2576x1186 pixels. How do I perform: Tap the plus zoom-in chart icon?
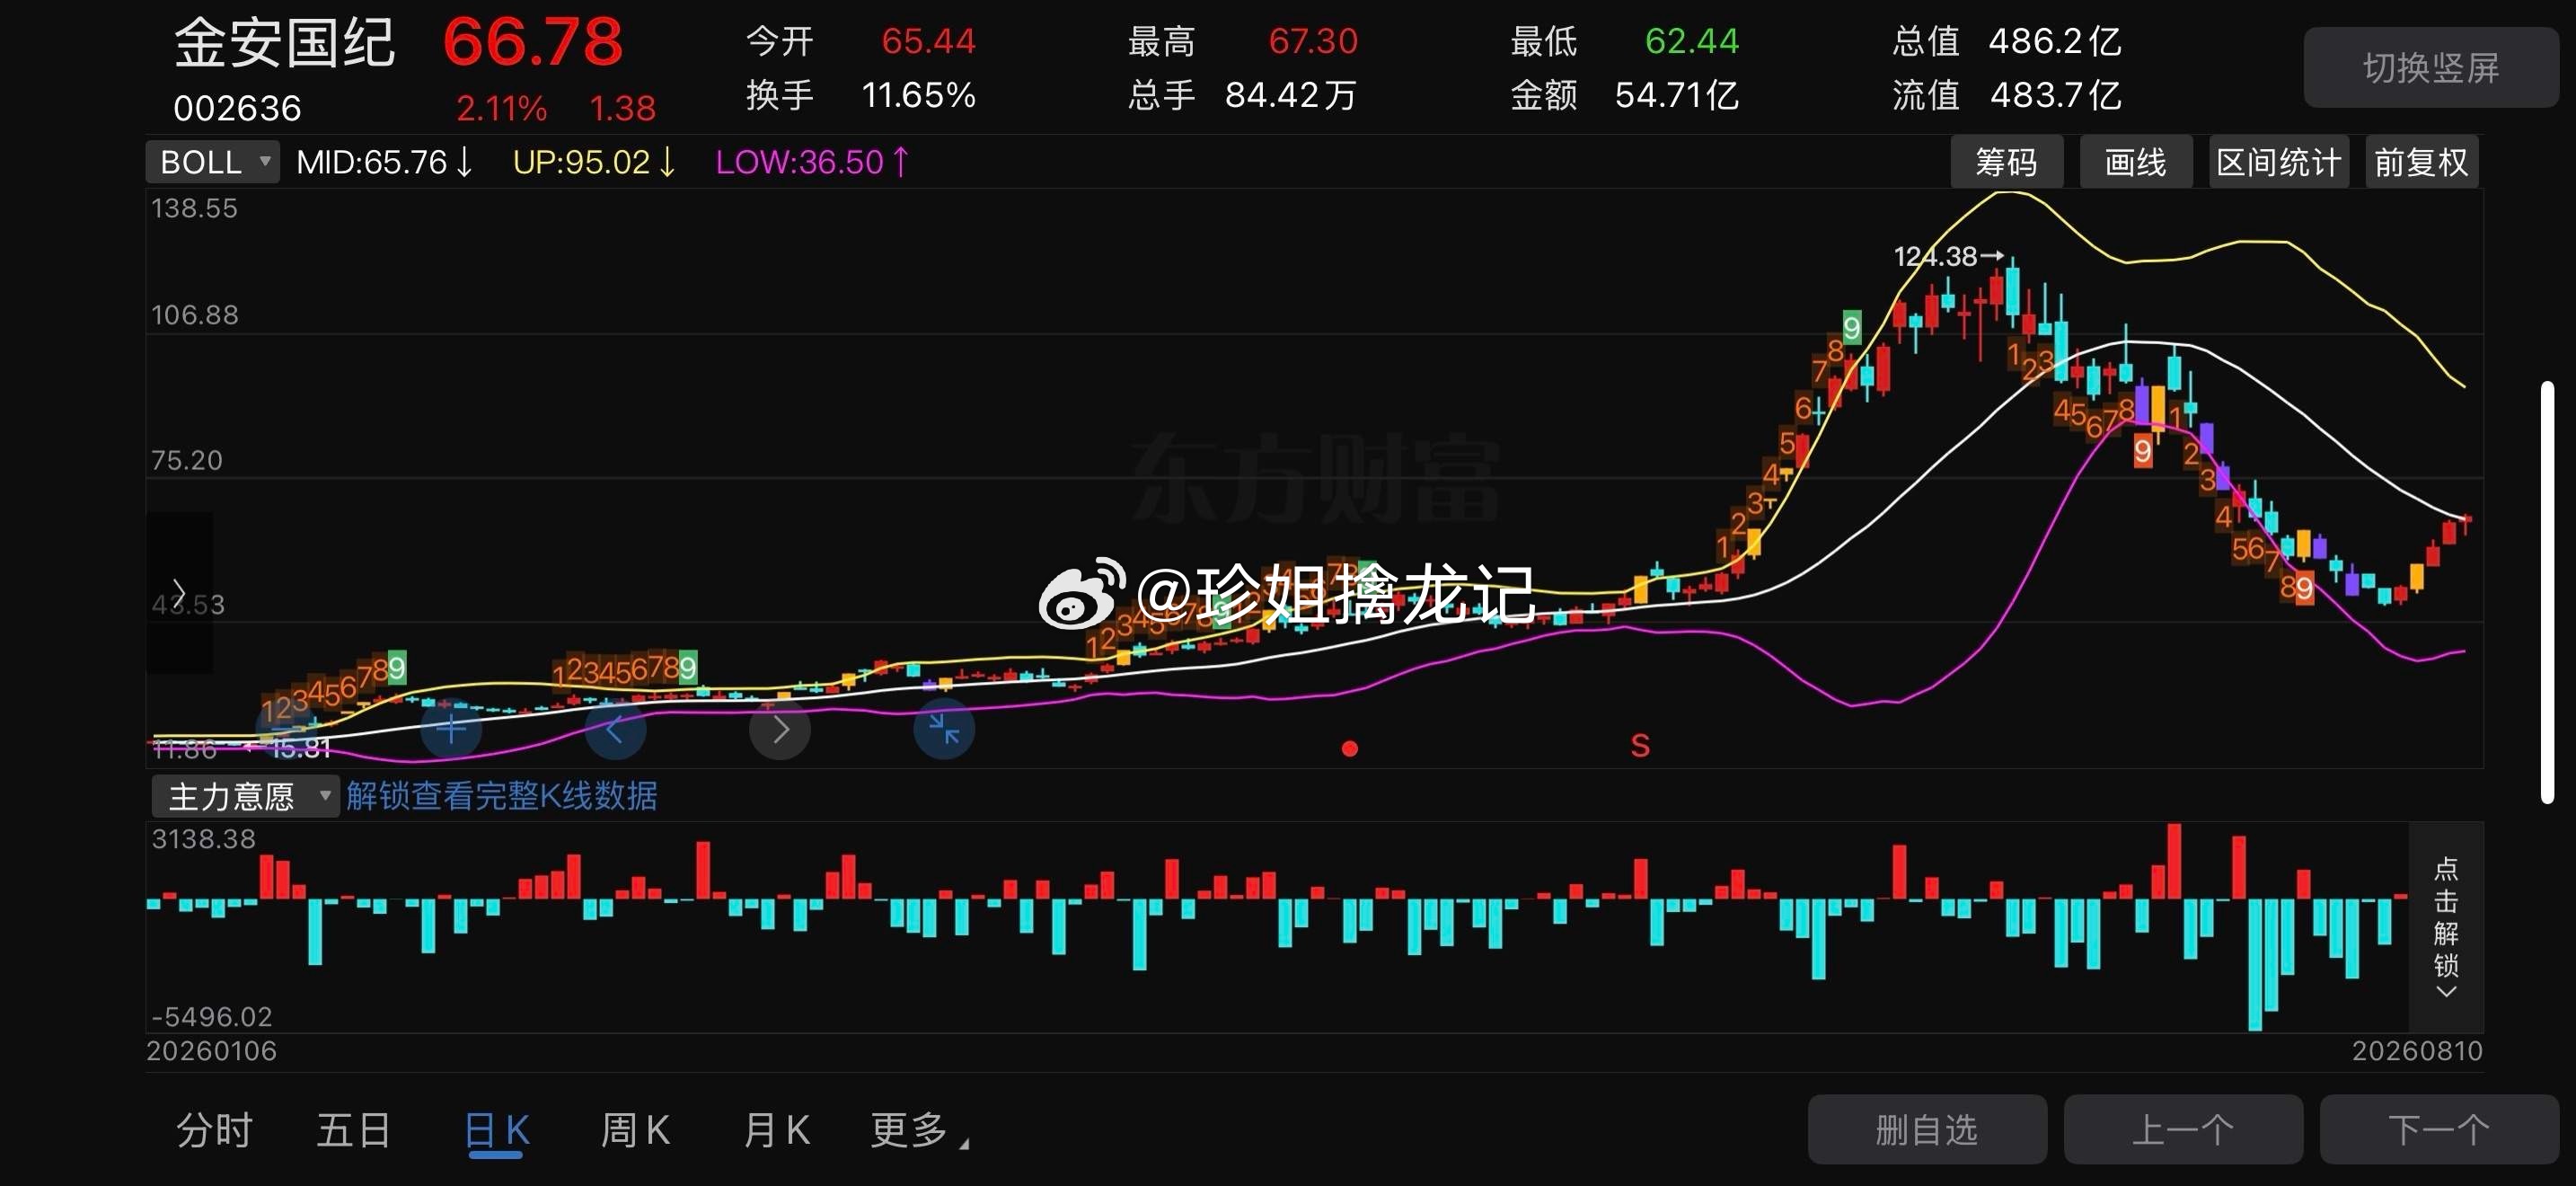pyautogui.click(x=451, y=729)
